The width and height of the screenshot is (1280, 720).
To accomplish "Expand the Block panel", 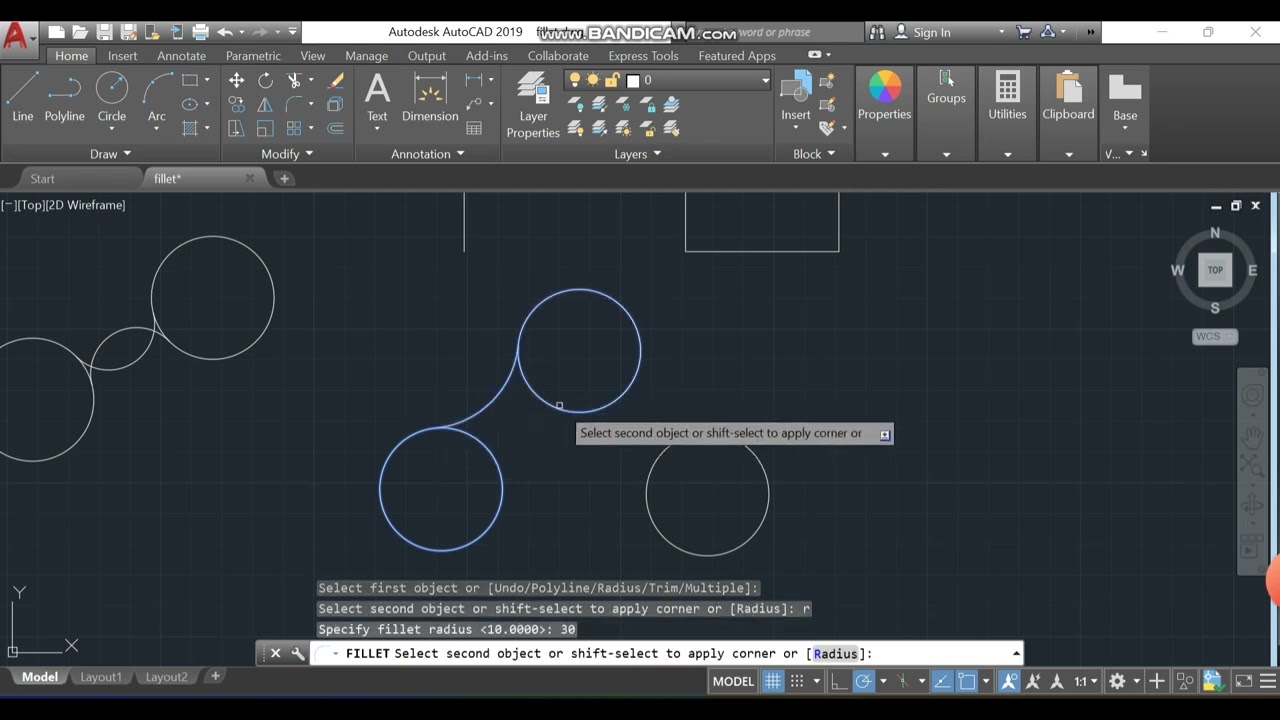I will coord(814,154).
